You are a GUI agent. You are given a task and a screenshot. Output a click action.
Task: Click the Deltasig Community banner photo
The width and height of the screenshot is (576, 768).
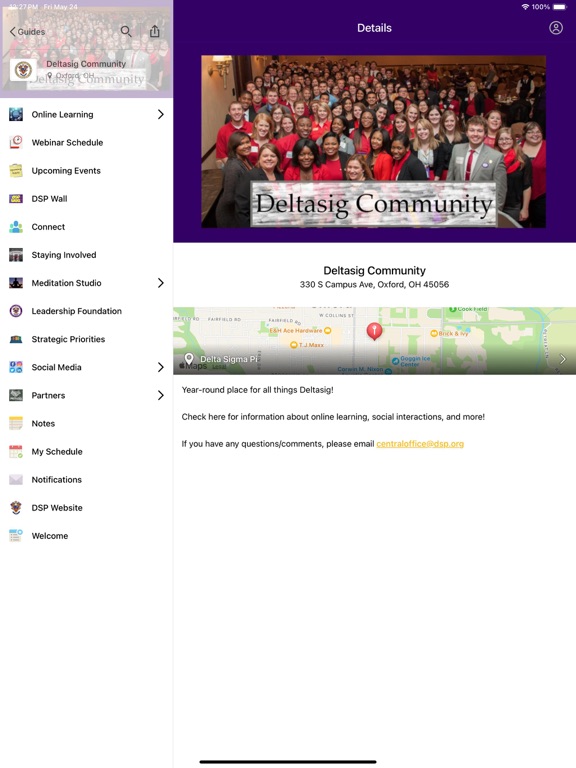373,142
